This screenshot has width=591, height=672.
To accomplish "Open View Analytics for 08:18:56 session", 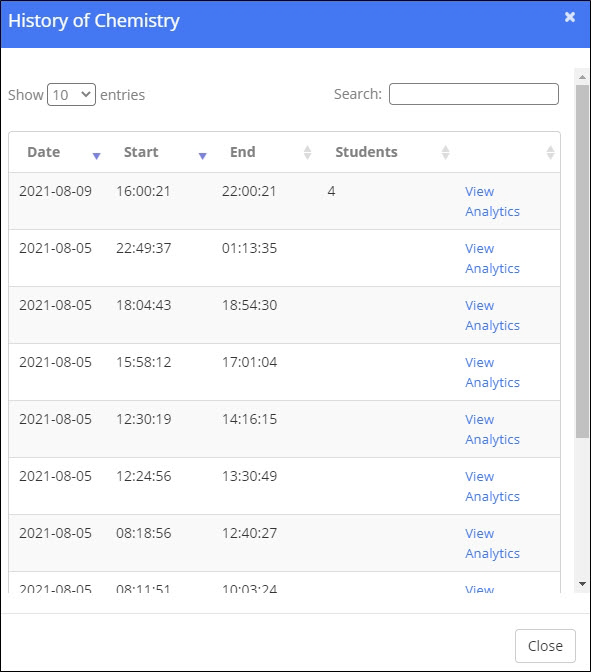I will click(492, 543).
